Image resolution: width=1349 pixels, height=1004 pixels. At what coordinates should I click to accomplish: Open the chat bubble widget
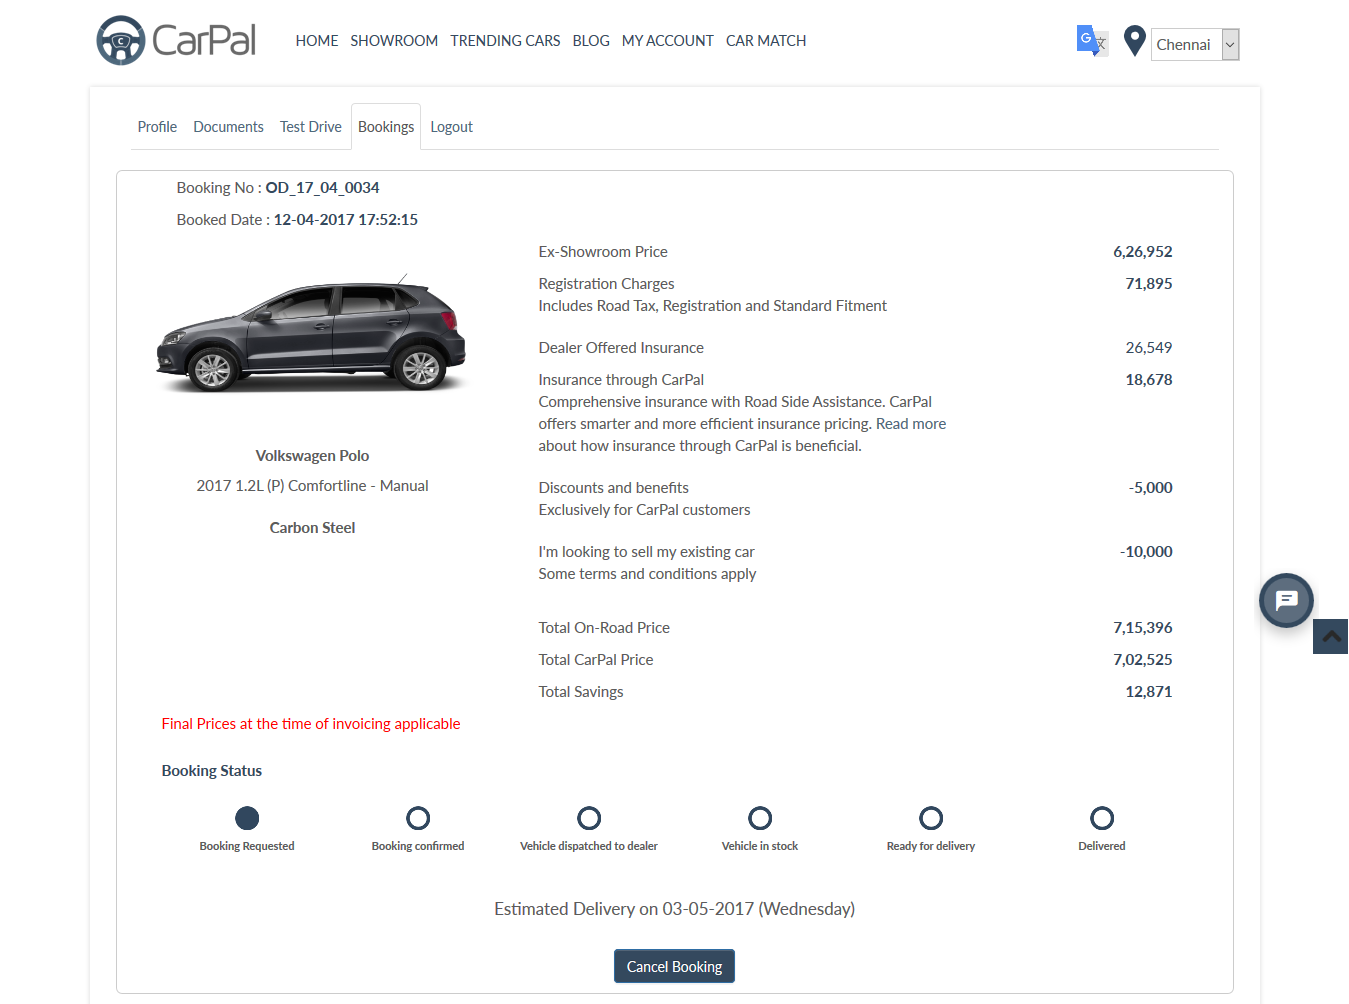[1286, 600]
